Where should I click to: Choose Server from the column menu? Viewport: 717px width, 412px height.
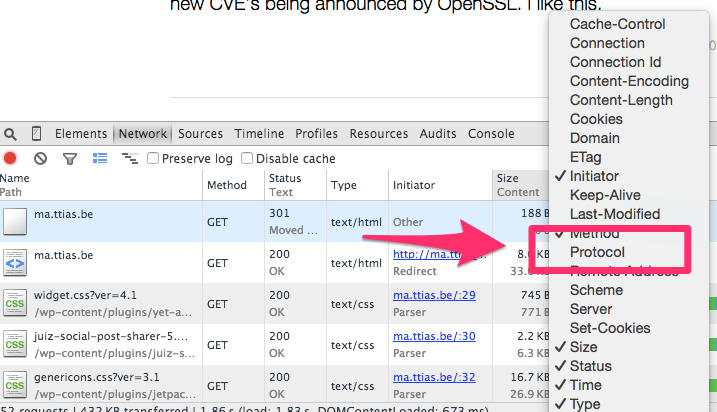click(591, 309)
